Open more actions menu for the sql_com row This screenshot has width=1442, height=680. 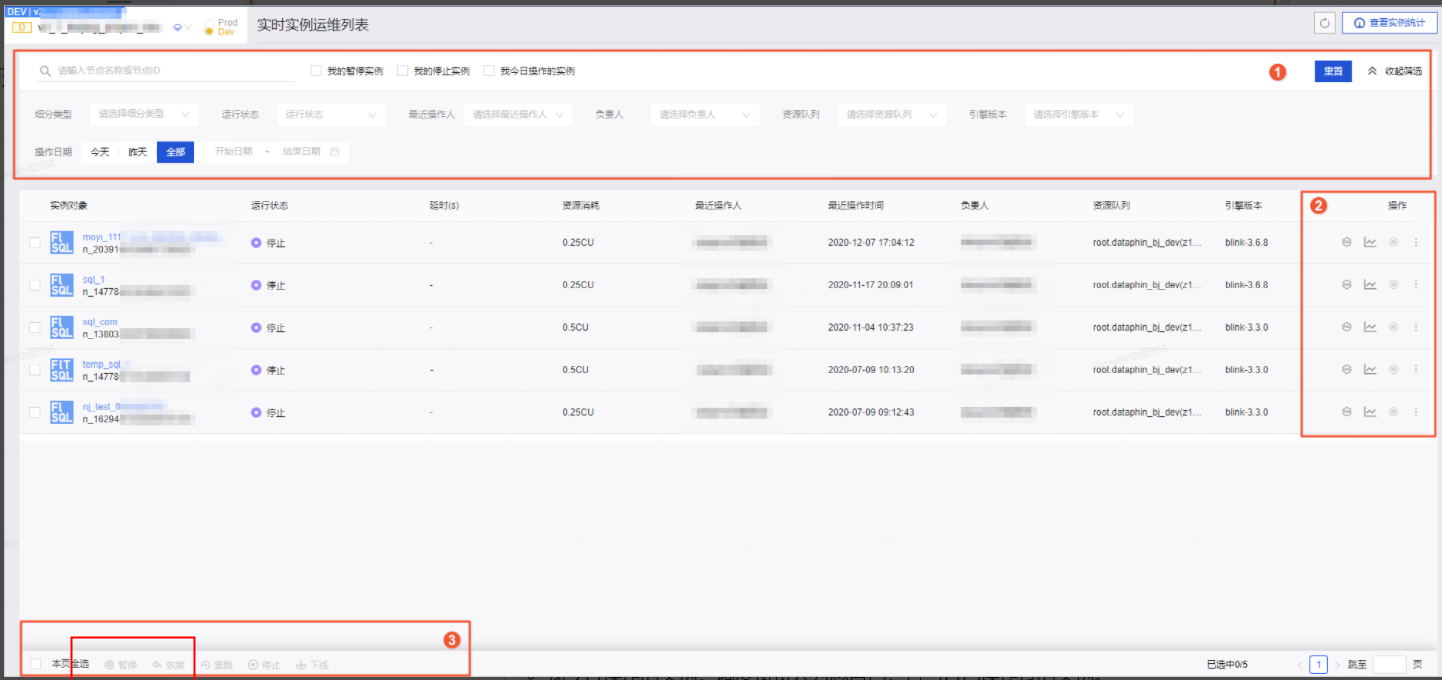pos(1415,327)
